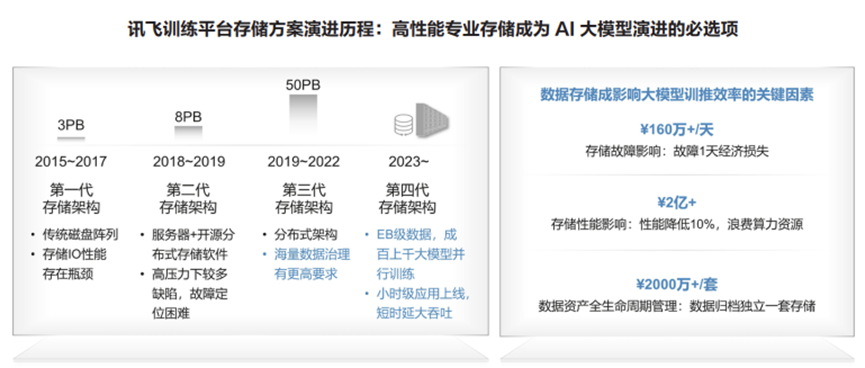Select the '2018~2019' year range

coord(189,162)
